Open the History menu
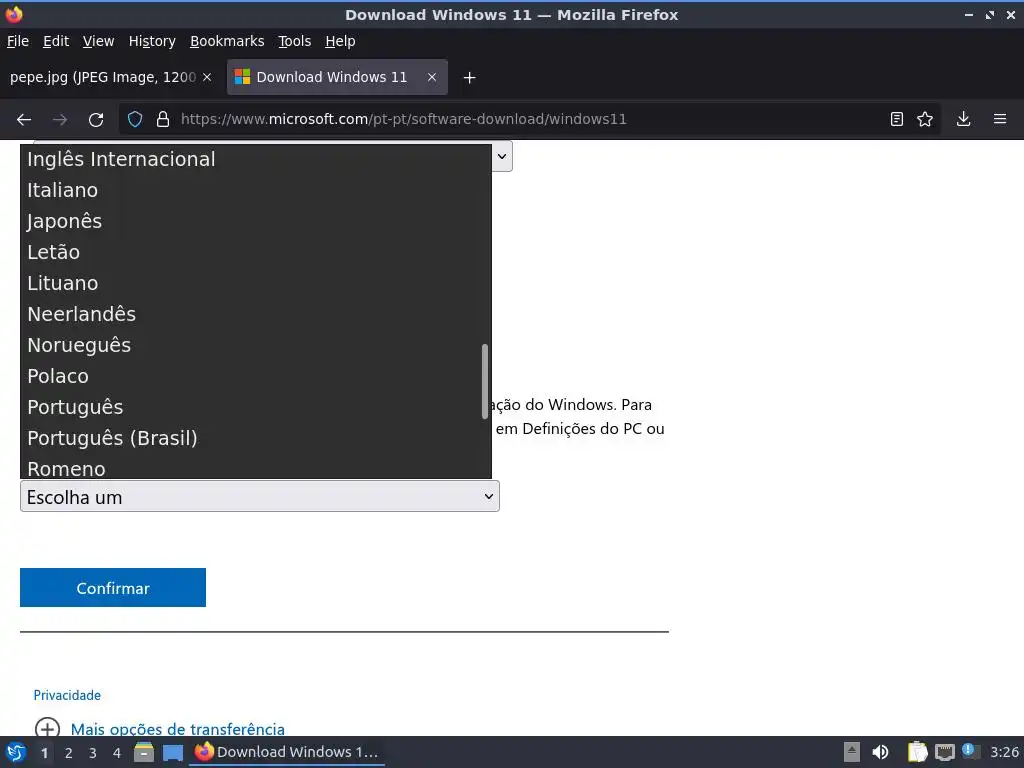This screenshot has width=1024, height=768. (152, 41)
